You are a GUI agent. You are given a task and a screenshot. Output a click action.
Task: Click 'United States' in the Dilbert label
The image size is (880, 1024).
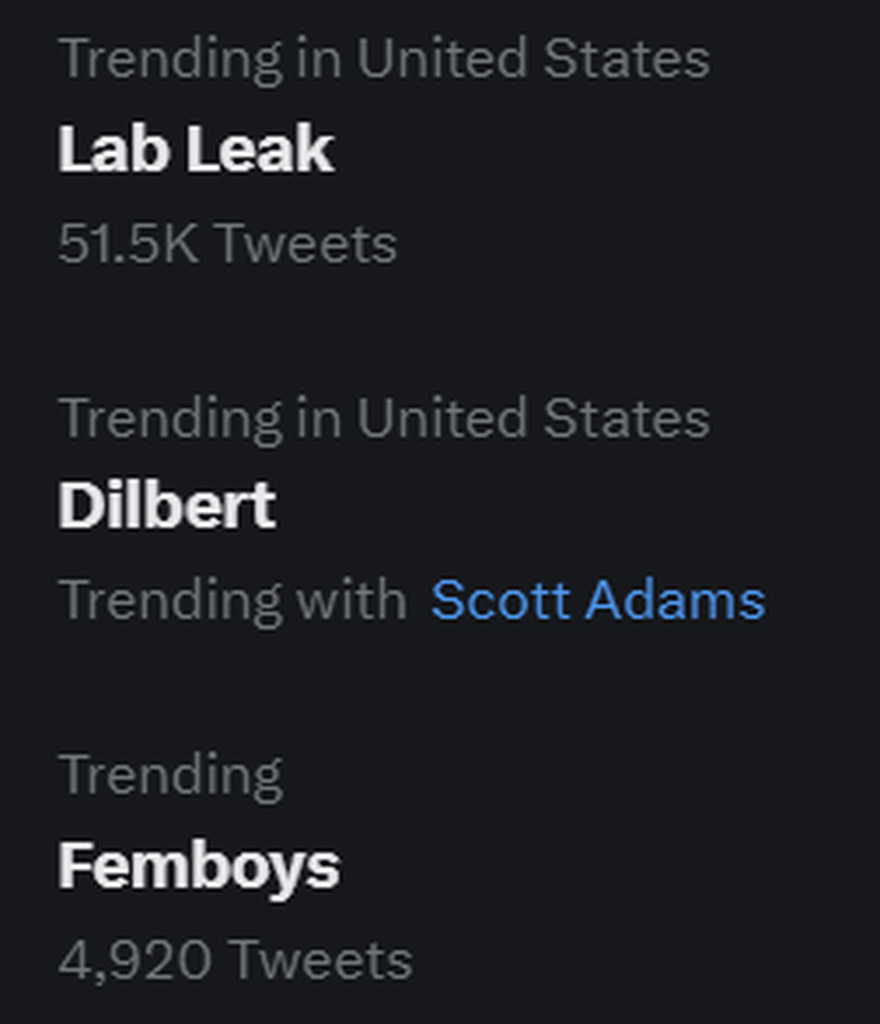pos(533,417)
